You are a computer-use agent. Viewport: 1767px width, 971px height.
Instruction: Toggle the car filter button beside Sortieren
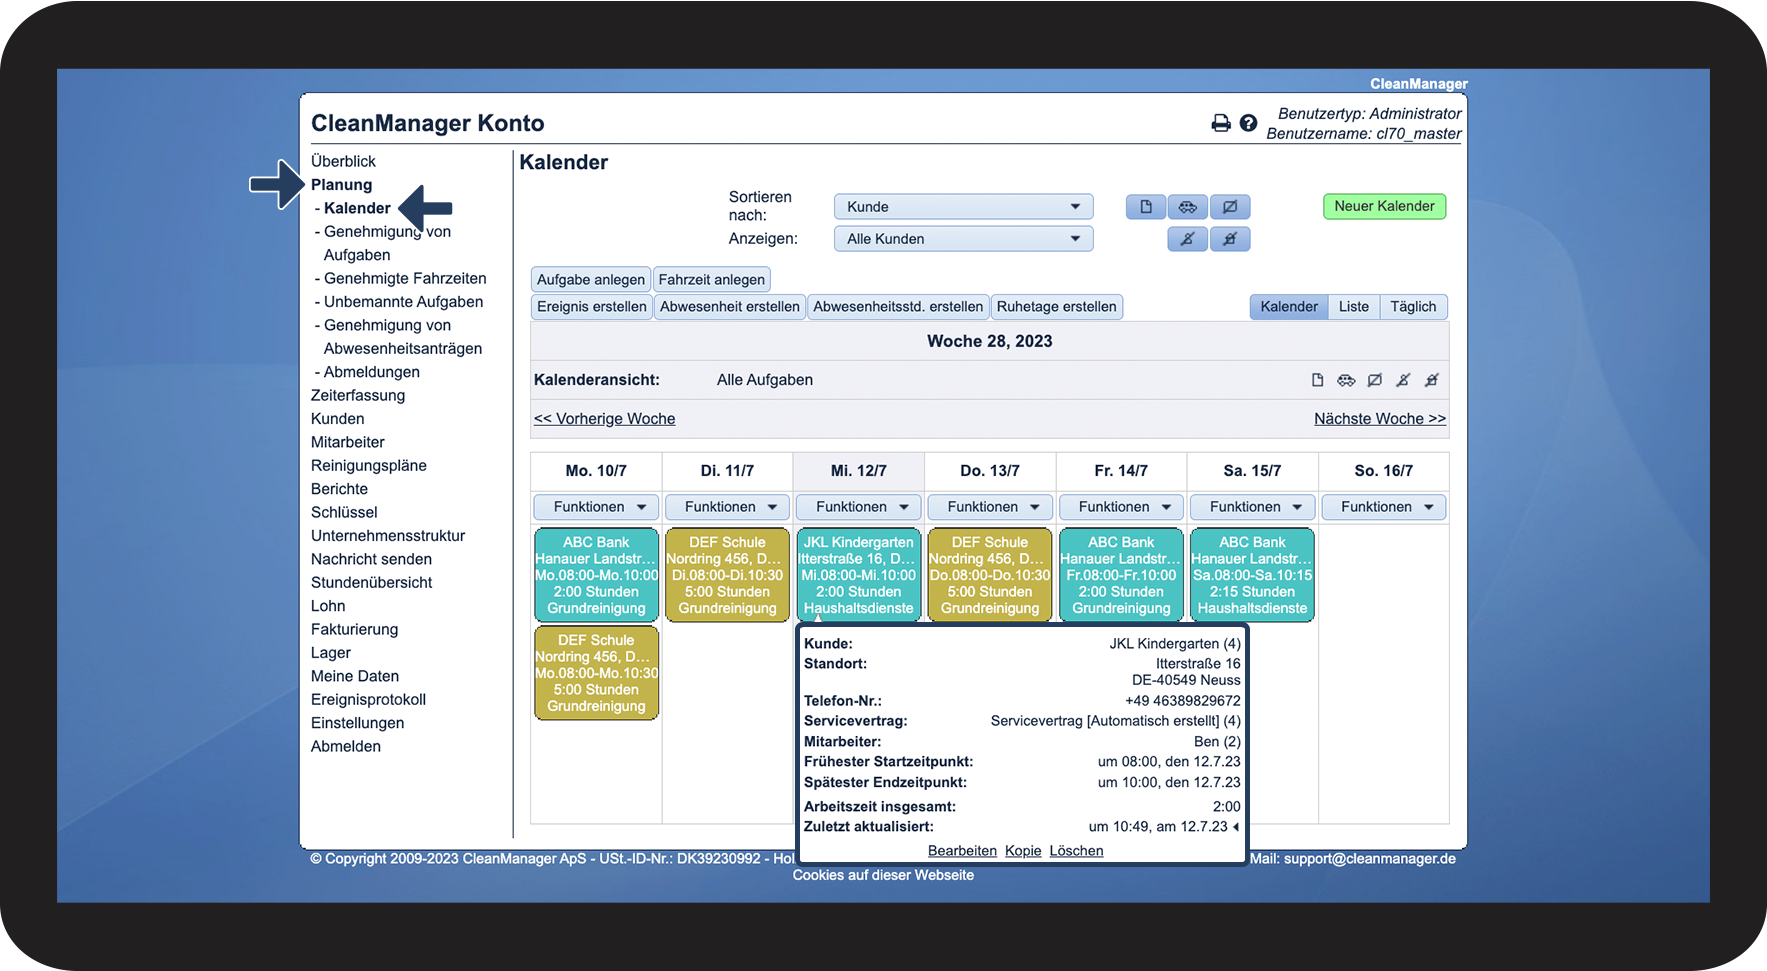1188,207
